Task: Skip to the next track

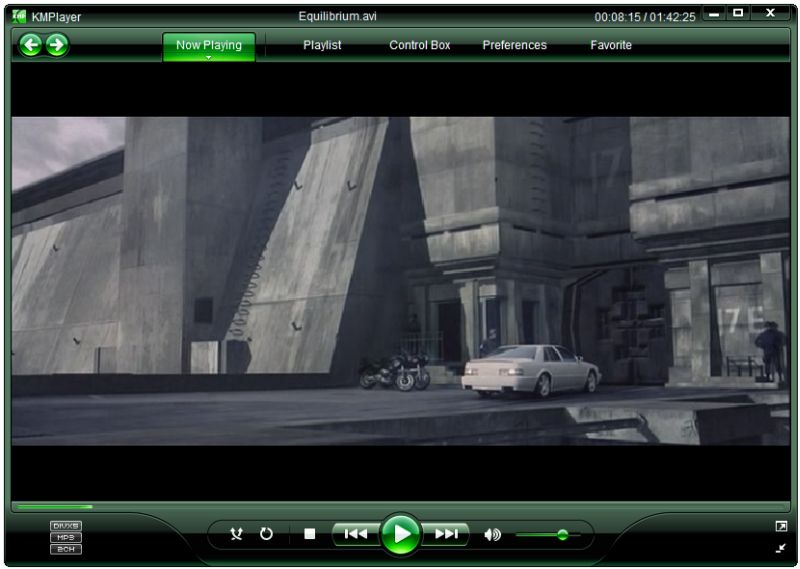Action: (x=446, y=534)
